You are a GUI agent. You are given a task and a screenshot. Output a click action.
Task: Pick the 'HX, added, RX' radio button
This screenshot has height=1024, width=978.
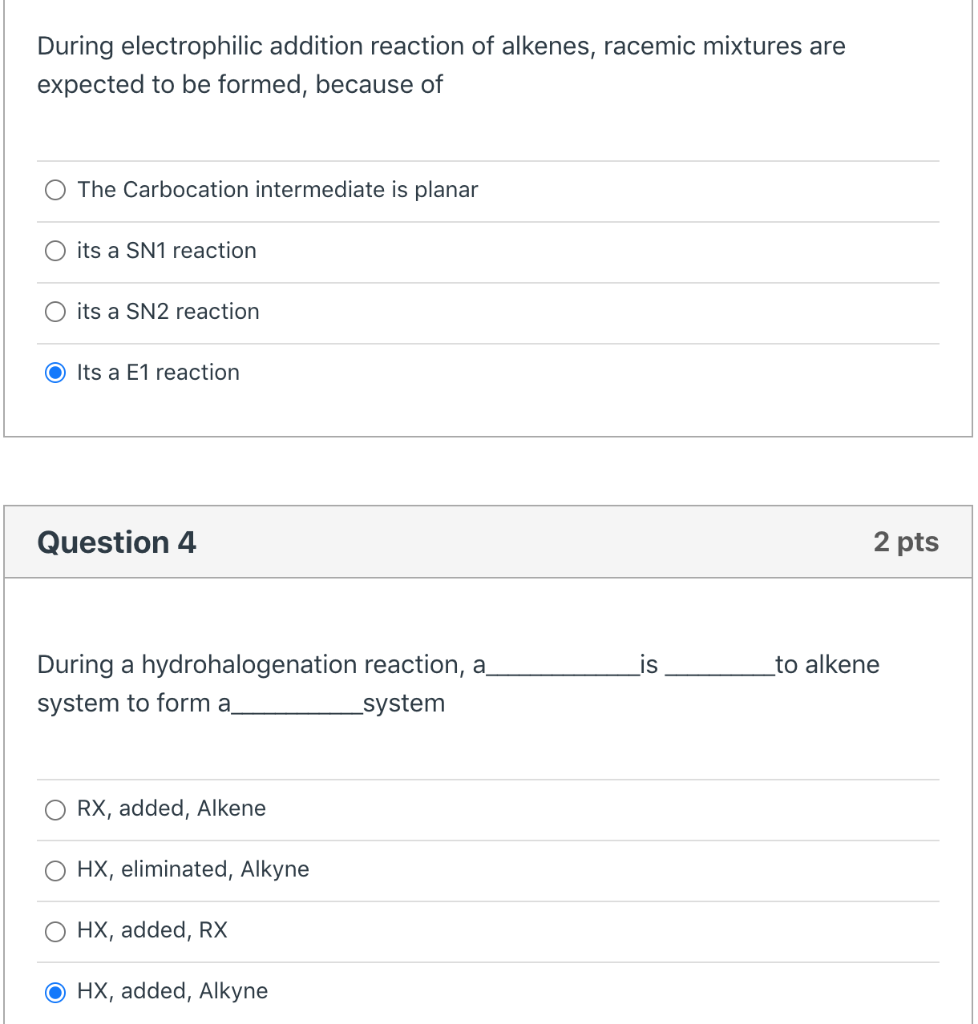point(56,931)
